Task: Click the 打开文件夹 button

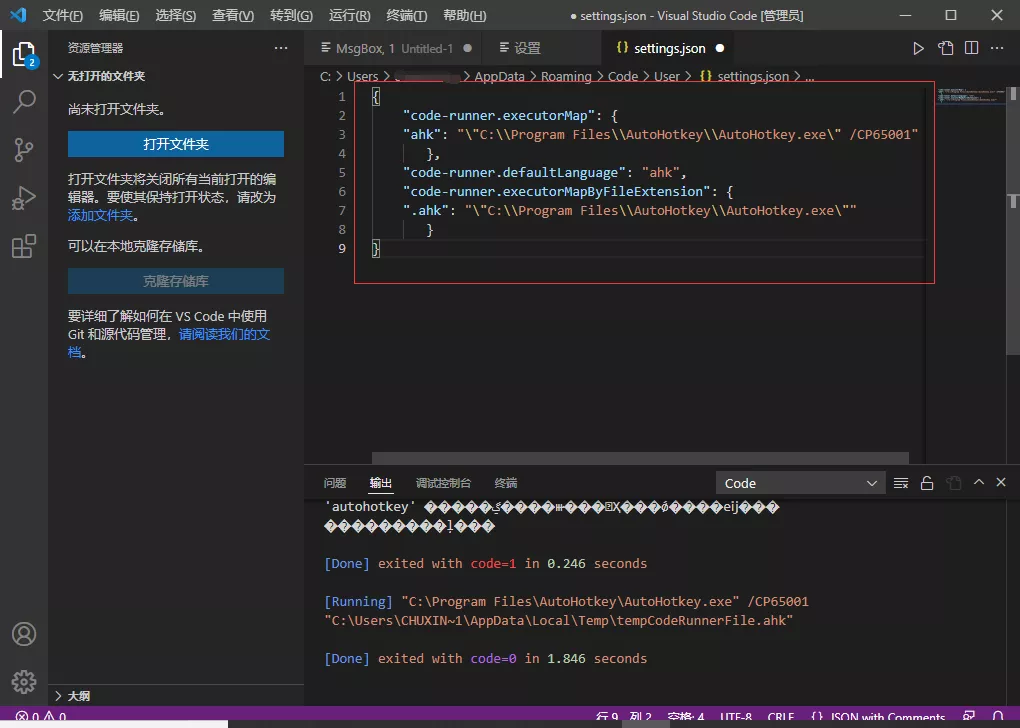Action: [x=175, y=143]
